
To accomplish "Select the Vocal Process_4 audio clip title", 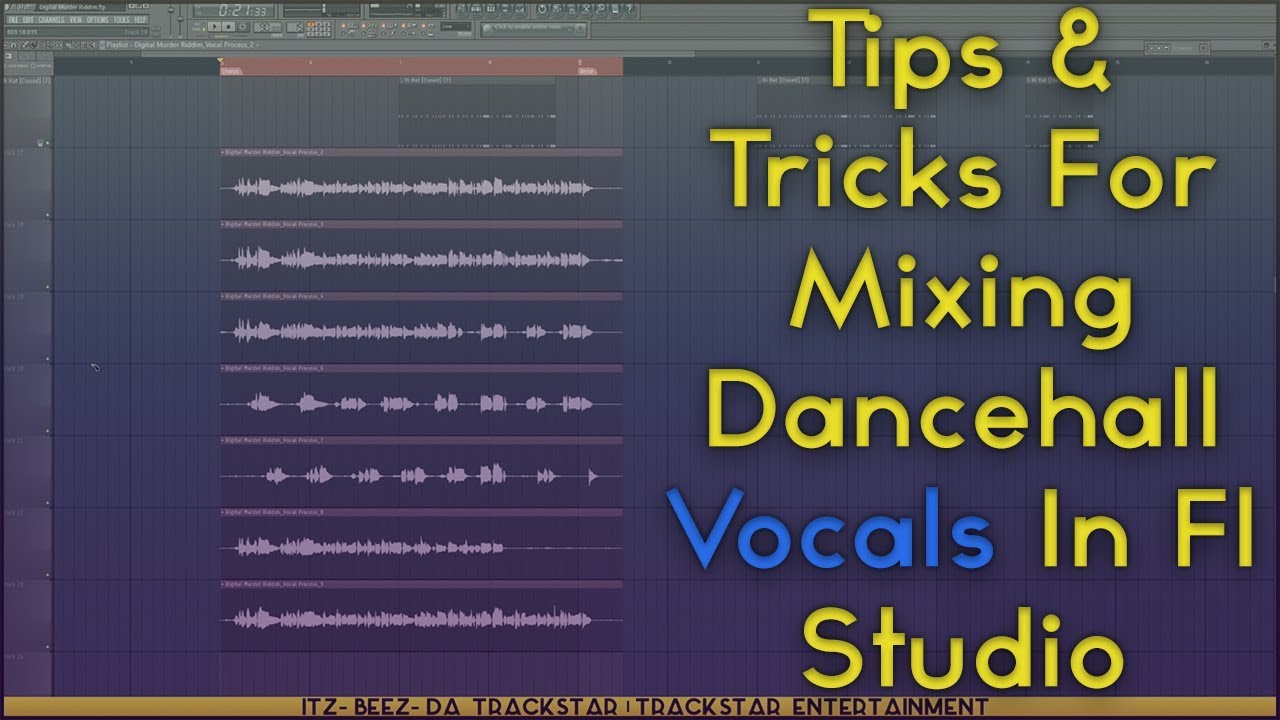I will 421,297.
